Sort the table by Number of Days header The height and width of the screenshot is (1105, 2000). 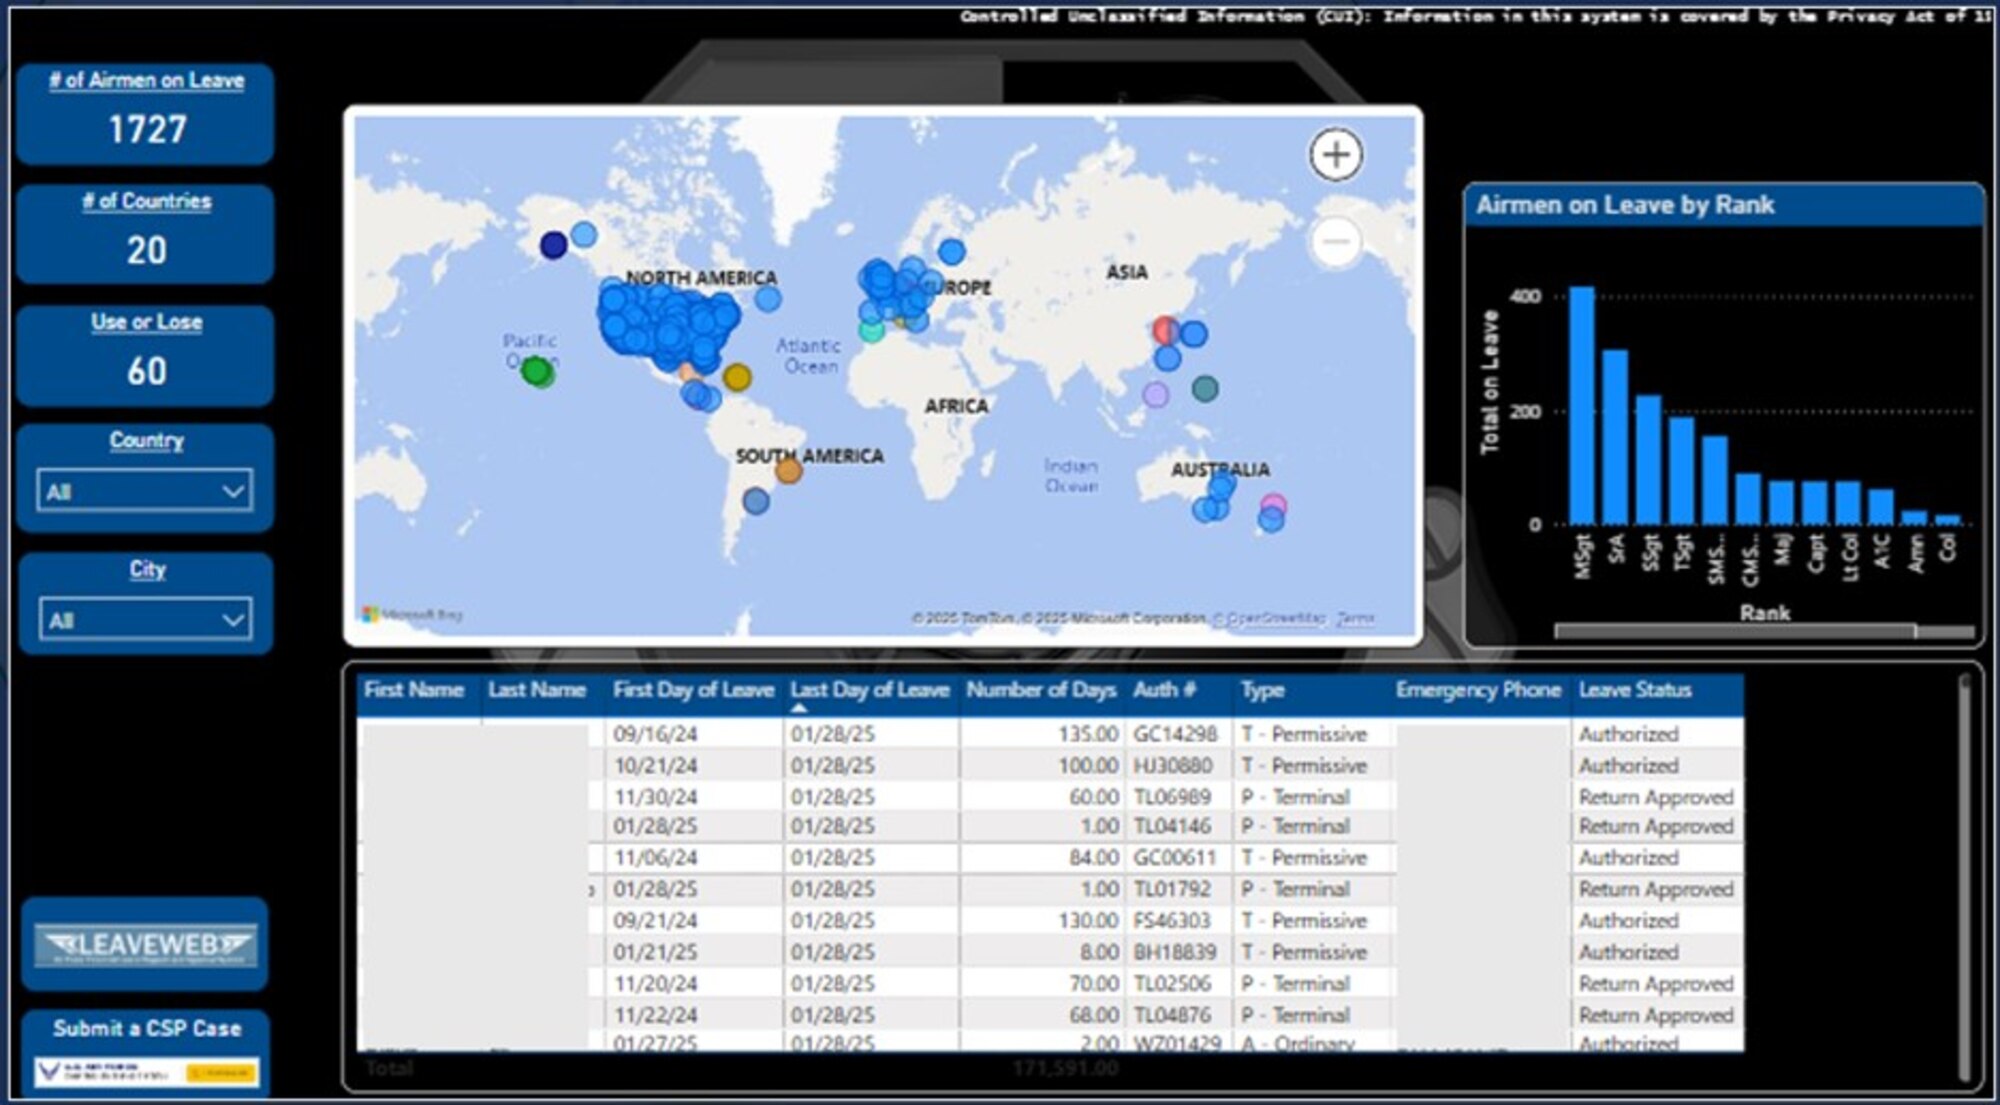click(1040, 689)
